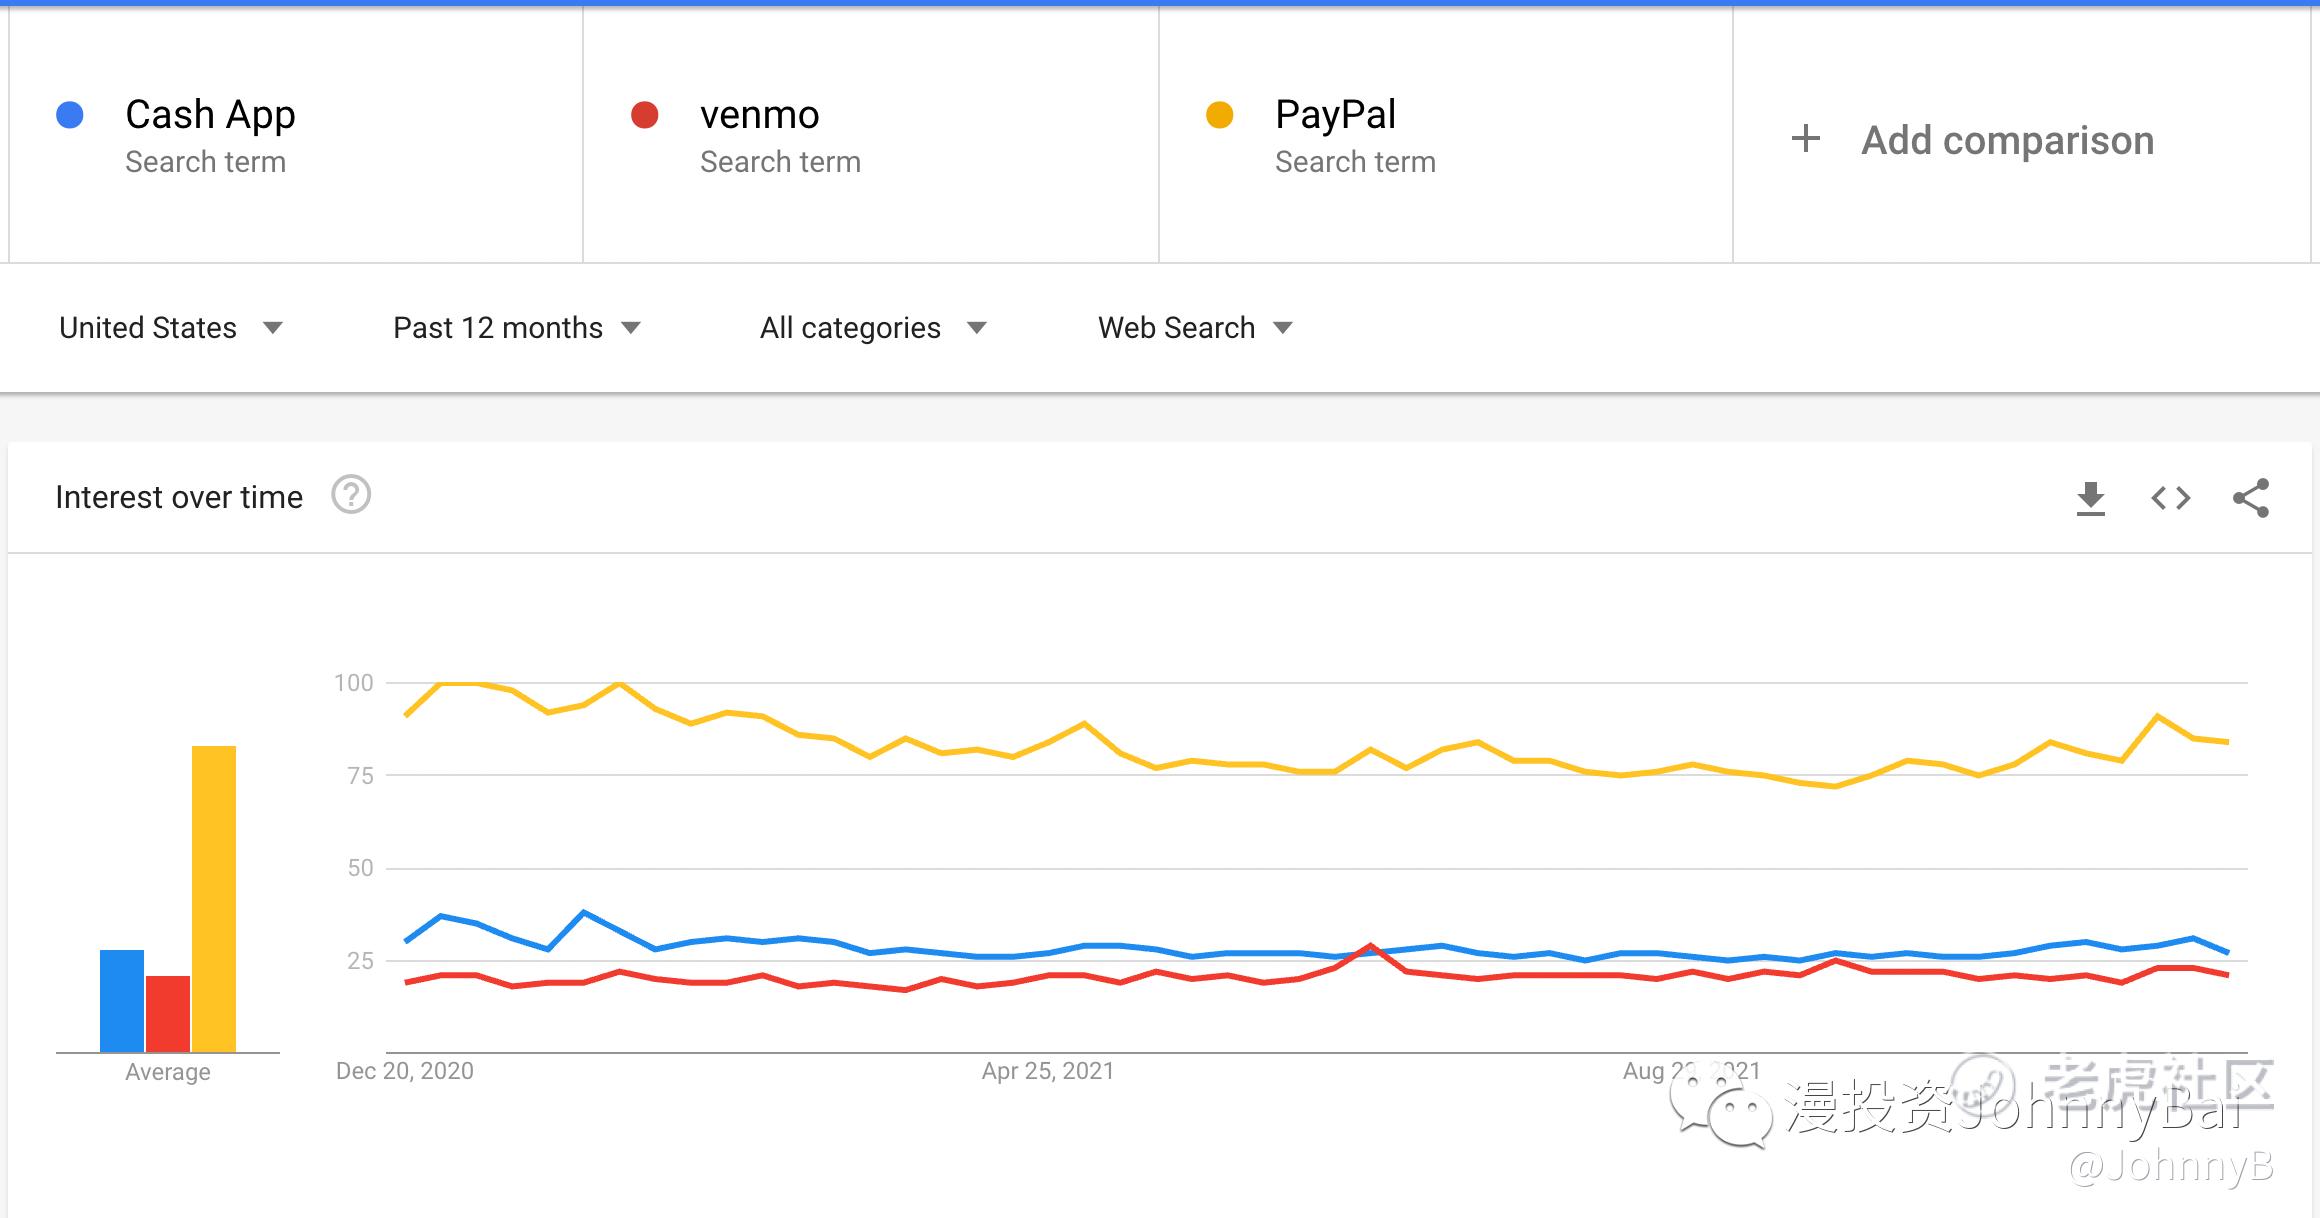Screen dimensions: 2320x1218
Task: Click the plus icon to add comparison
Action: point(1805,139)
